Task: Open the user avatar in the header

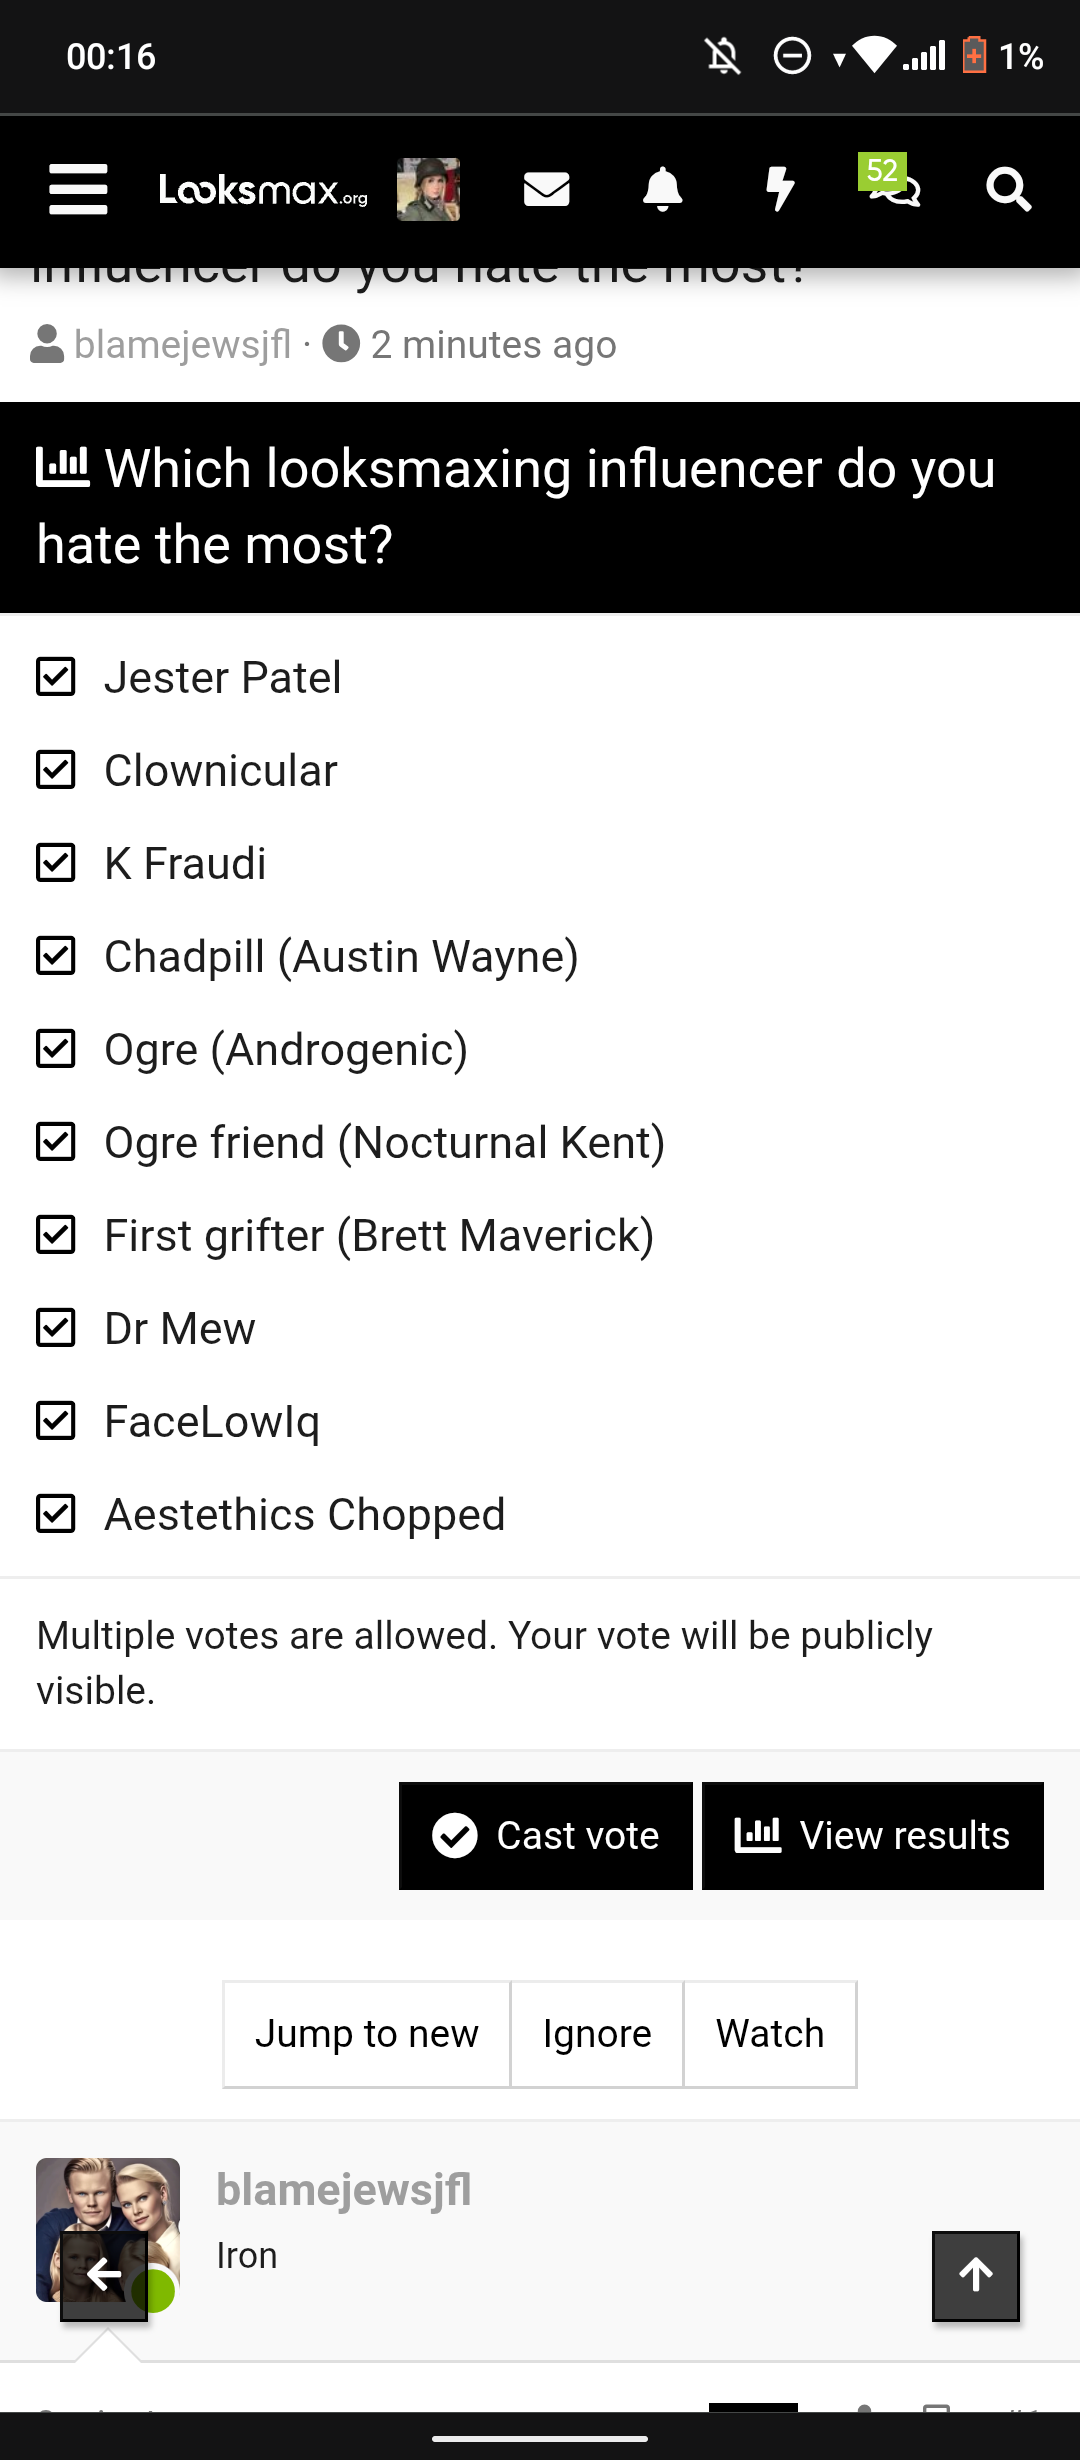Action: click(x=428, y=189)
